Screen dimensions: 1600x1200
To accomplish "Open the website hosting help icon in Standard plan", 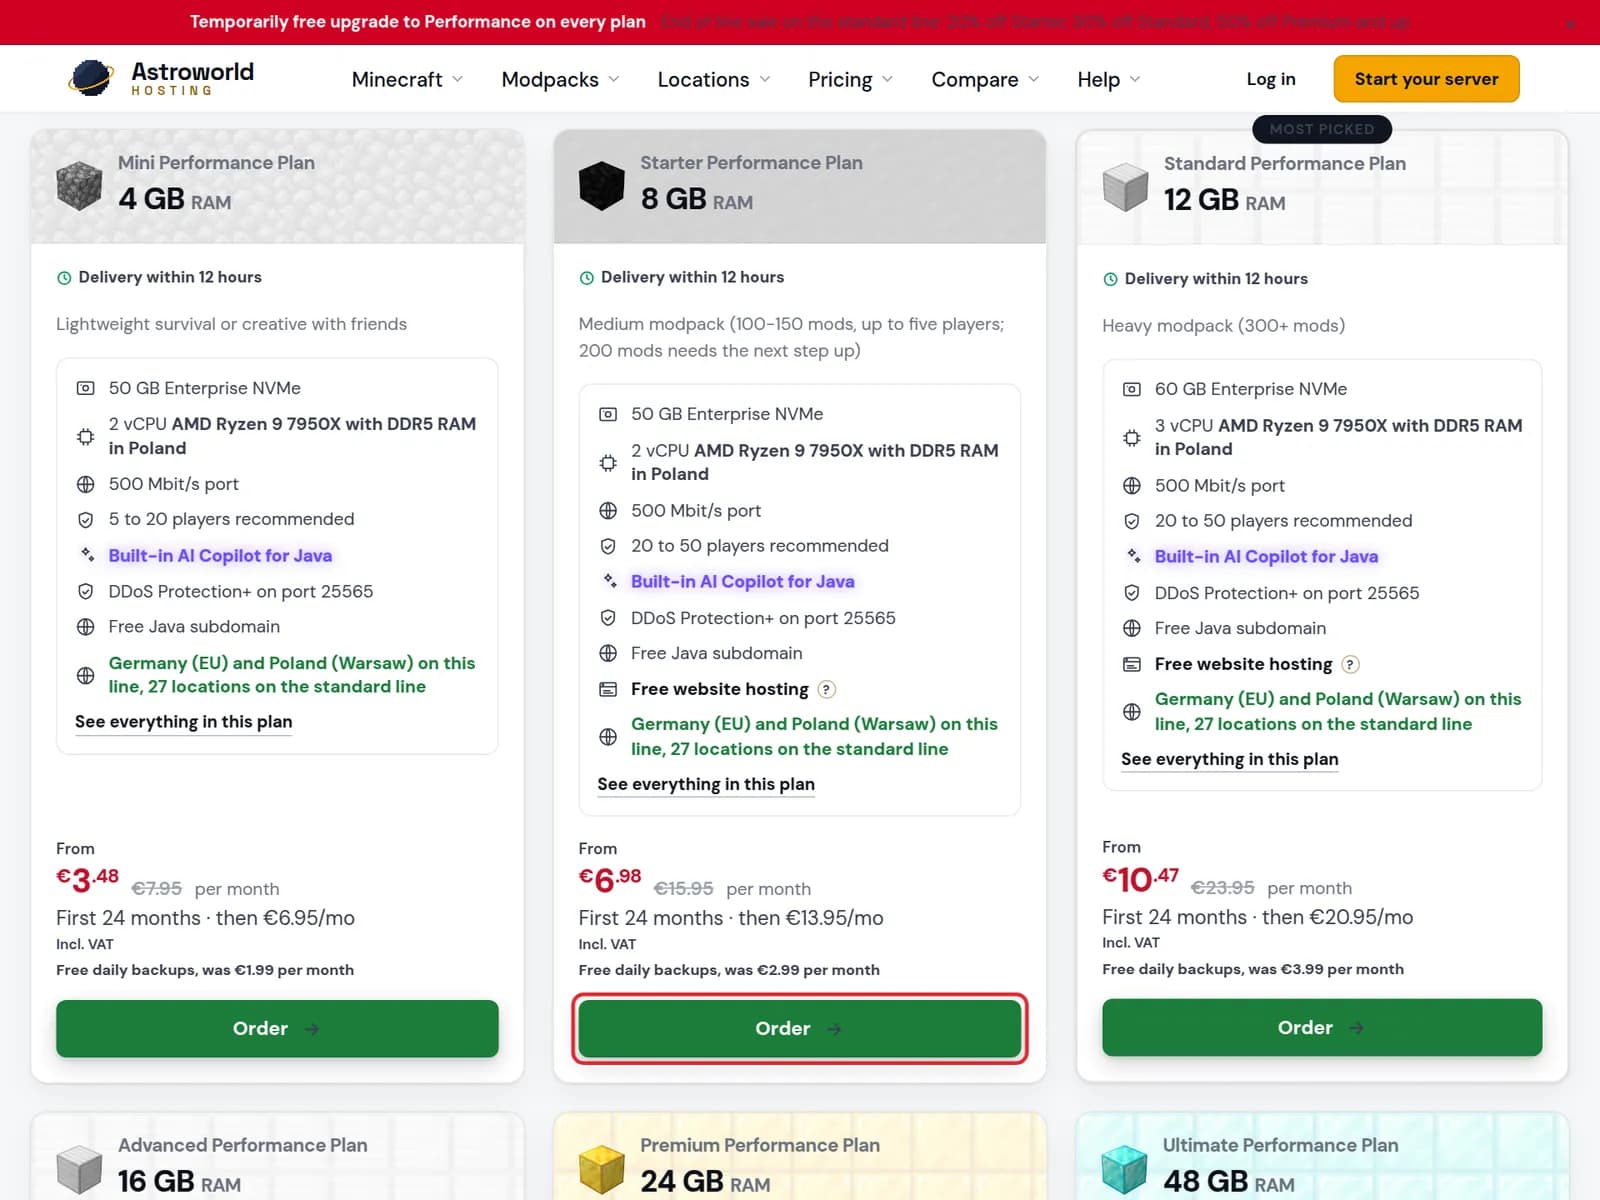I will coord(1350,664).
